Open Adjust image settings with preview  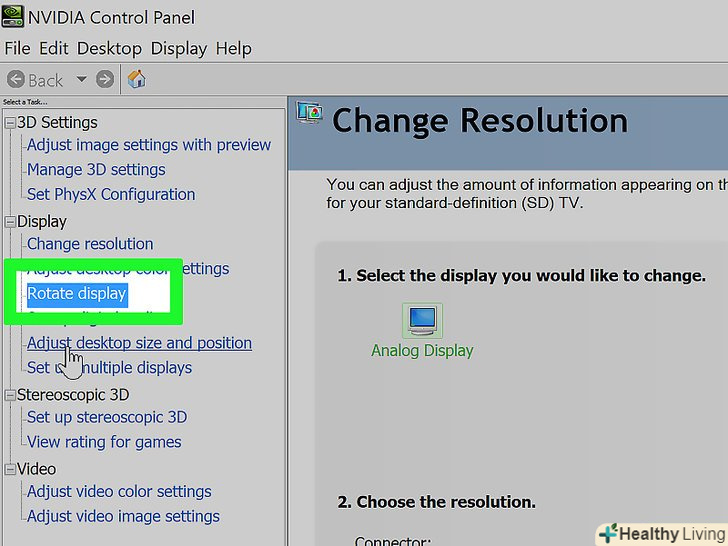coord(149,145)
